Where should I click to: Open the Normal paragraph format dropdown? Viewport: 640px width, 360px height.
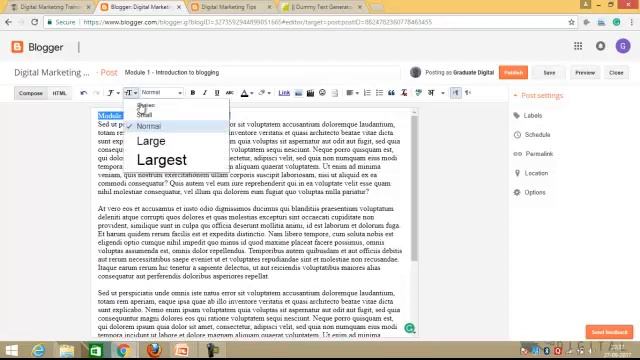(x=162, y=93)
